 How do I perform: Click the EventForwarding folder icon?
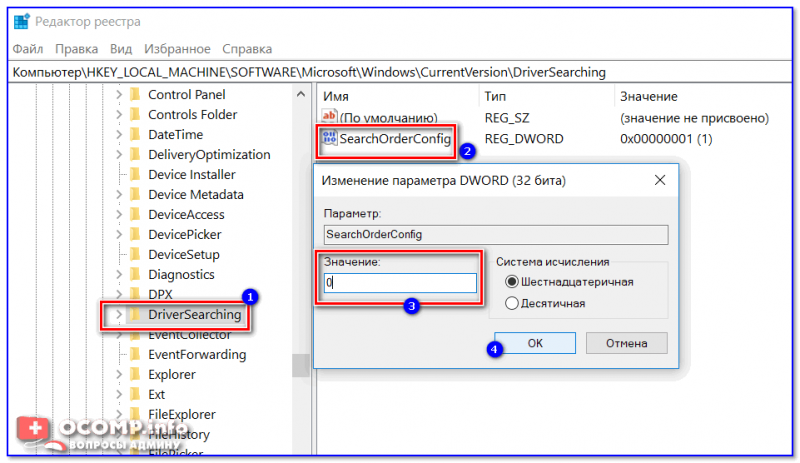(135, 354)
